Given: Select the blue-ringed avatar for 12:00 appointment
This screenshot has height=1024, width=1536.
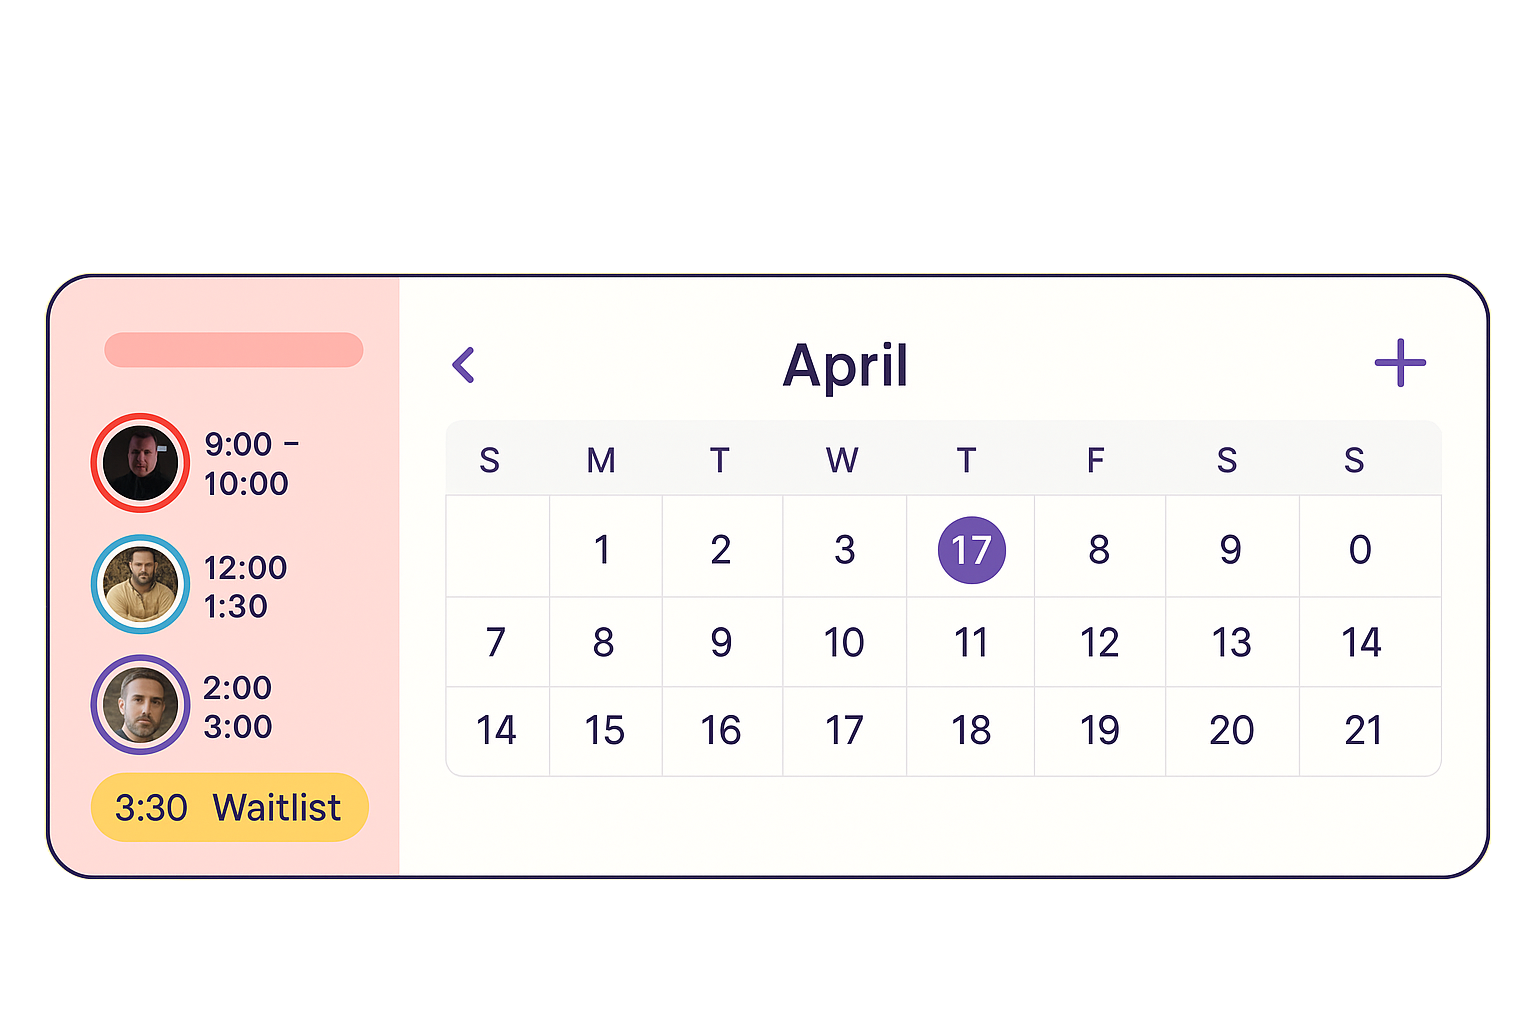Looking at the screenshot, I should pyautogui.click(x=140, y=584).
